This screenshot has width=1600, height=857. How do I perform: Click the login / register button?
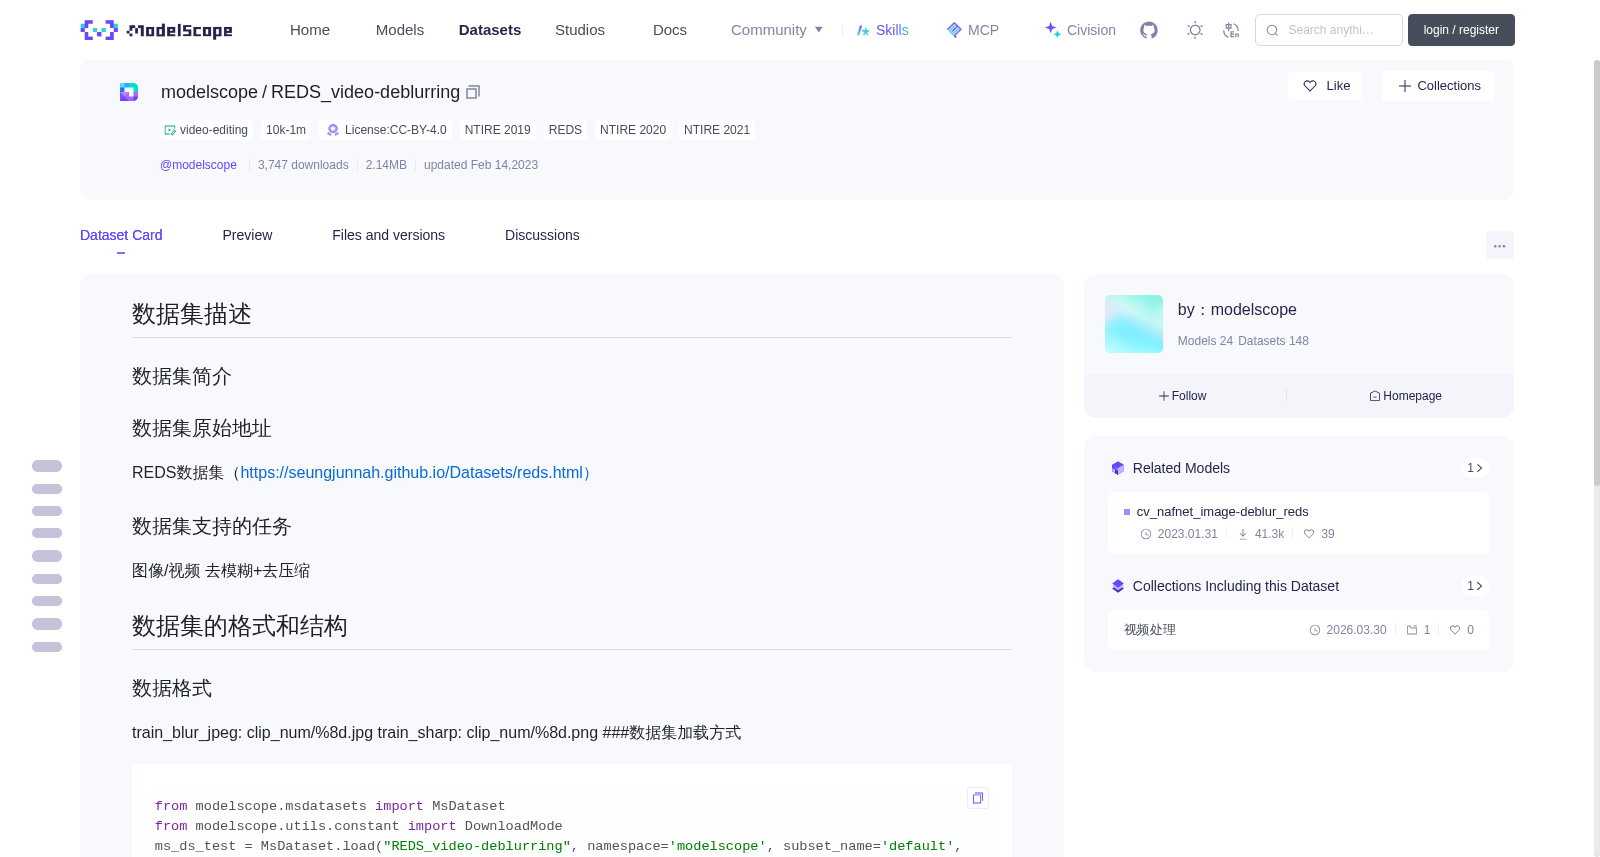click(1461, 30)
